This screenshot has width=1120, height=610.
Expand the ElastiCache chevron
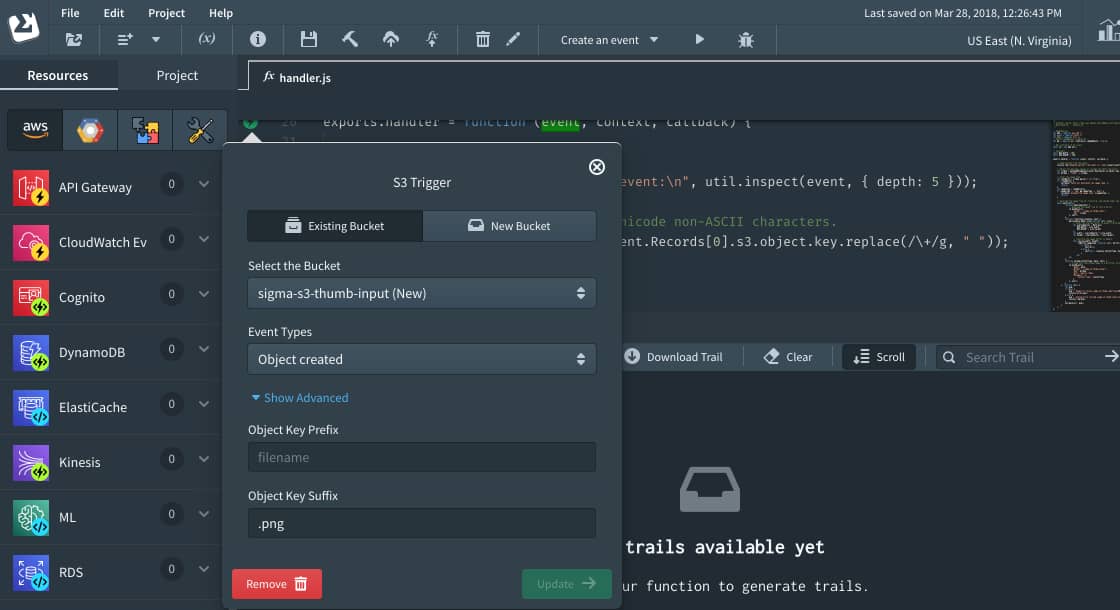pyautogui.click(x=204, y=404)
